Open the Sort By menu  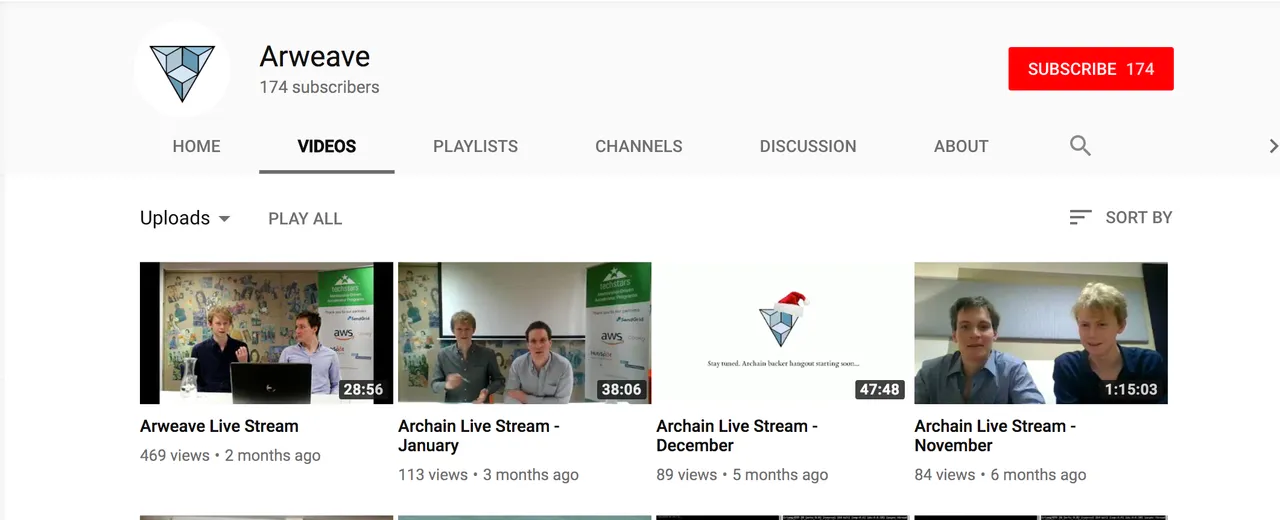[1120, 217]
